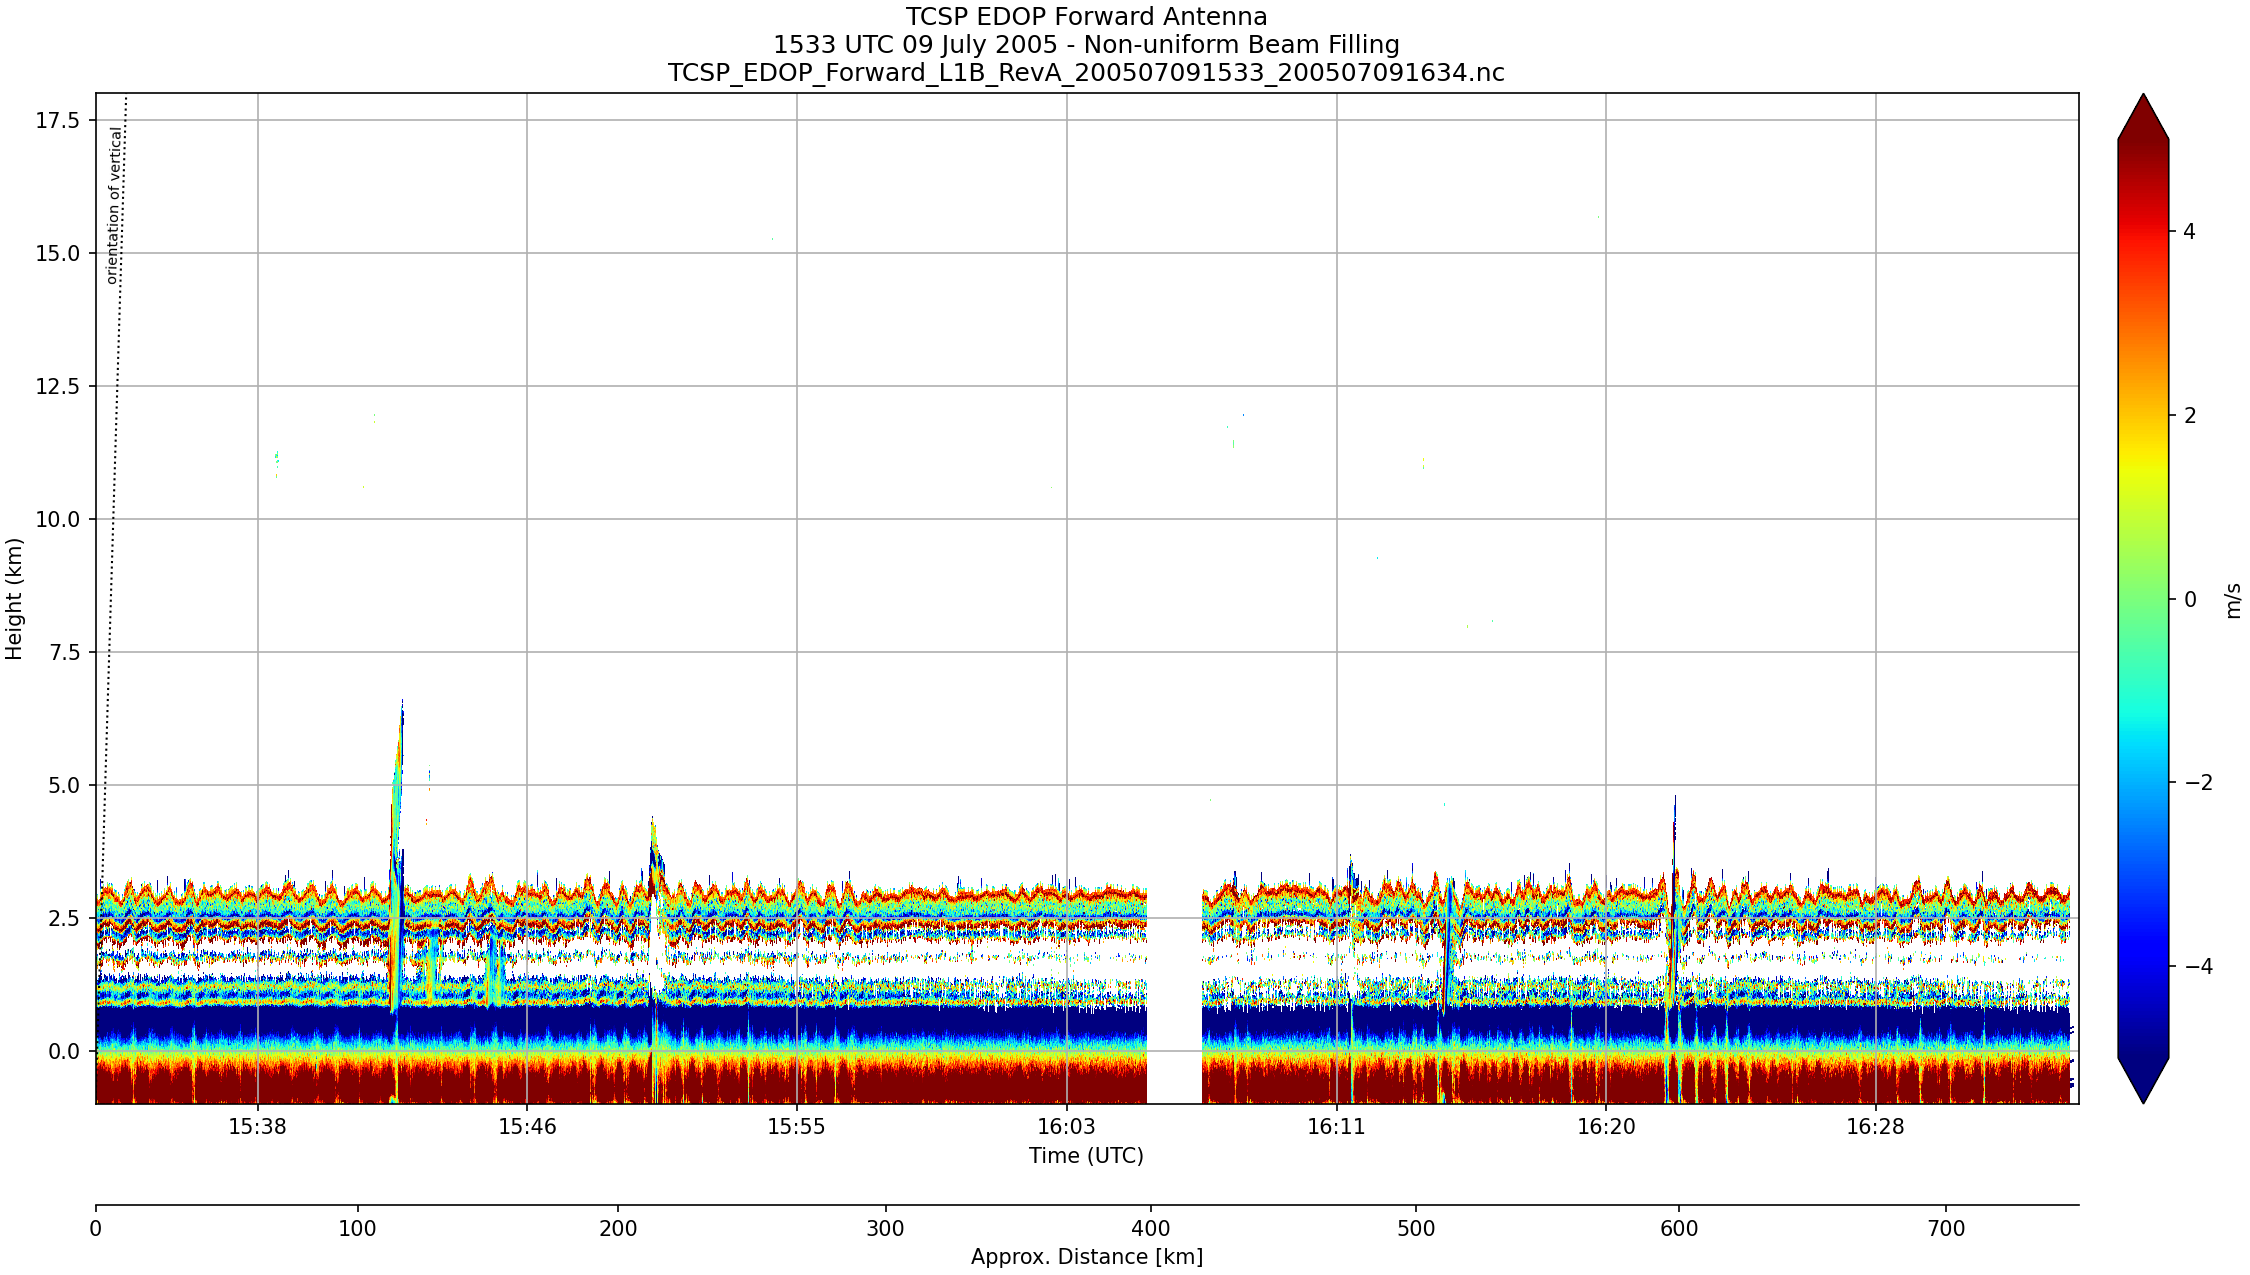Click the dark blue arrow below the colorbar
Viewport: 2250px width, 1275px height.
pyautogui.click(x=2143, y=1080)
